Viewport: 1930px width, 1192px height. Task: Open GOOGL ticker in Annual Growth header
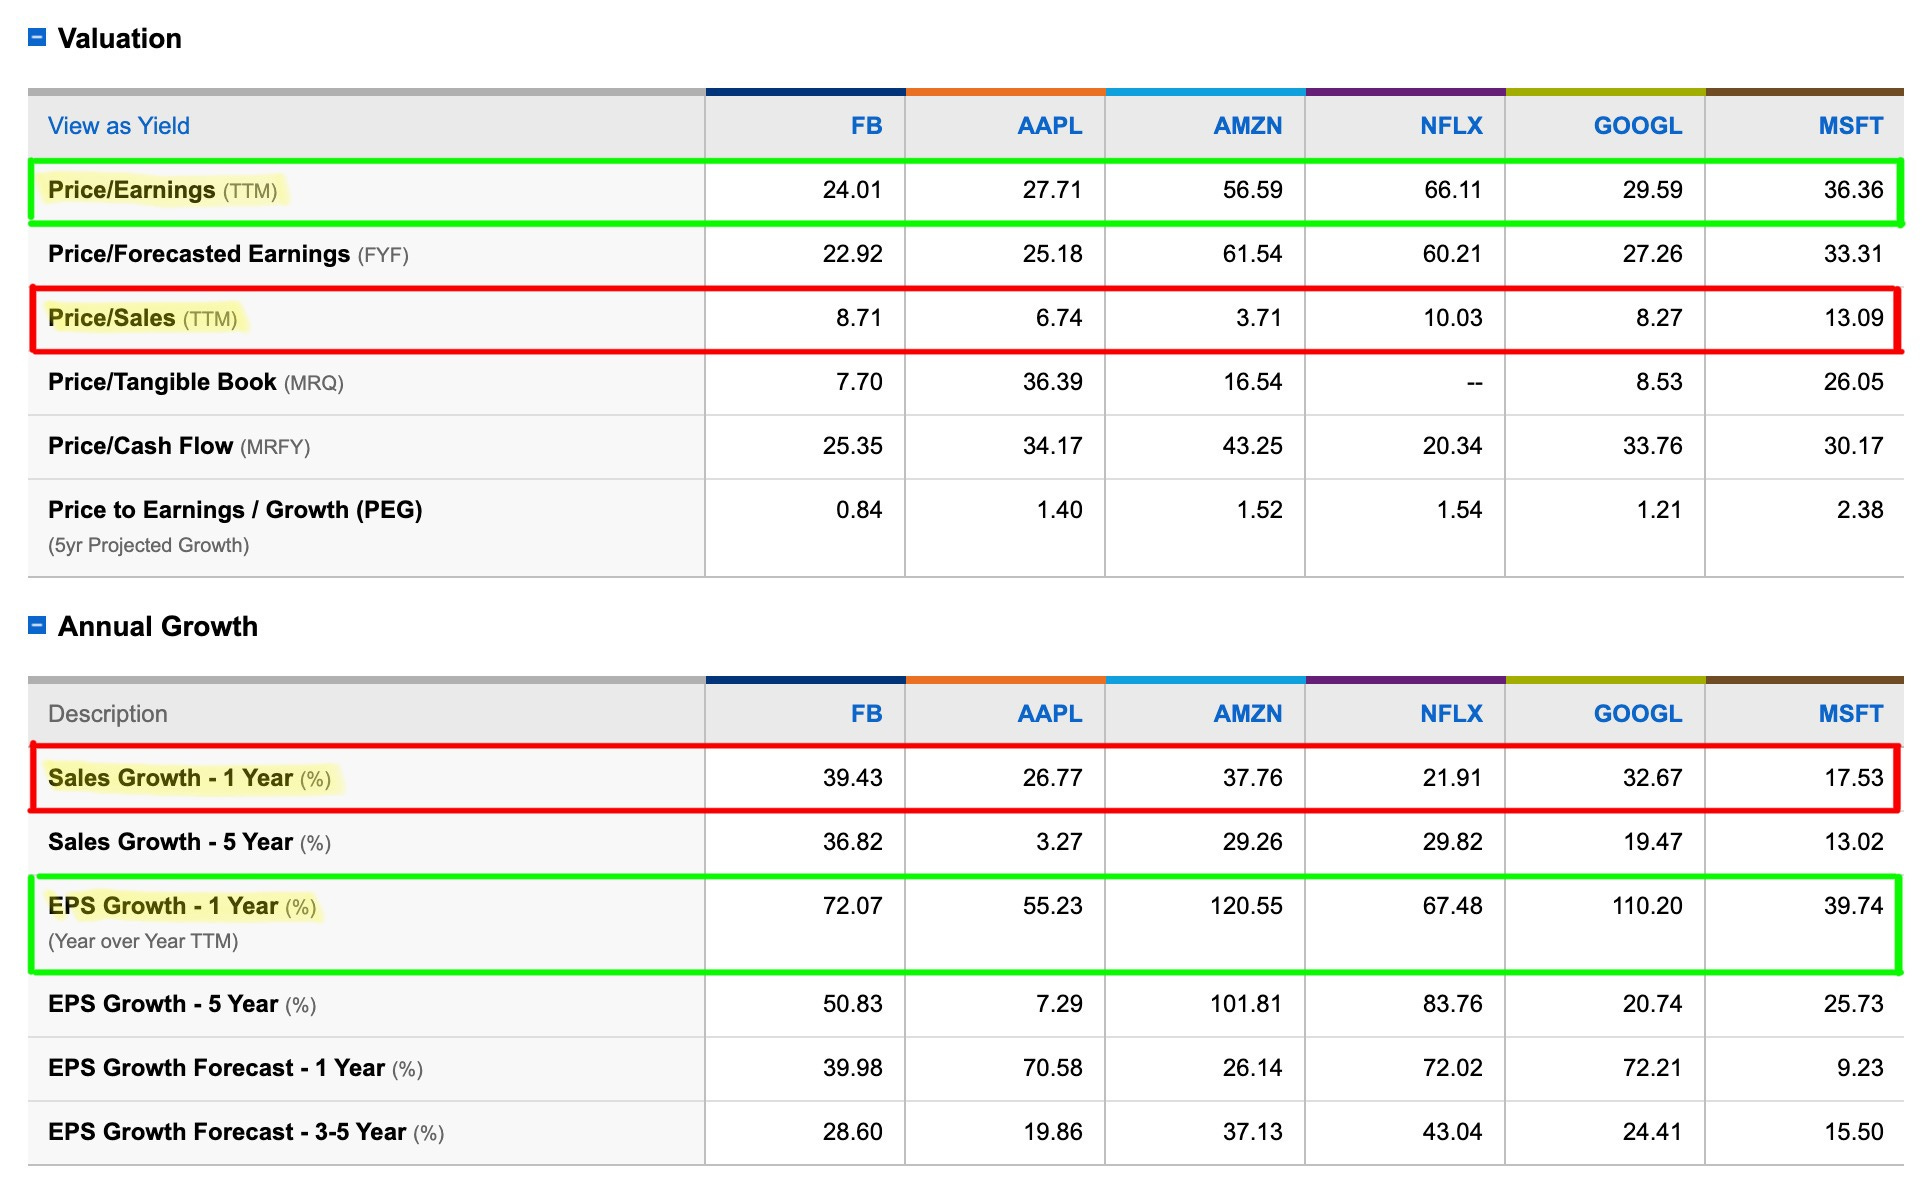tap(1637, 714)
